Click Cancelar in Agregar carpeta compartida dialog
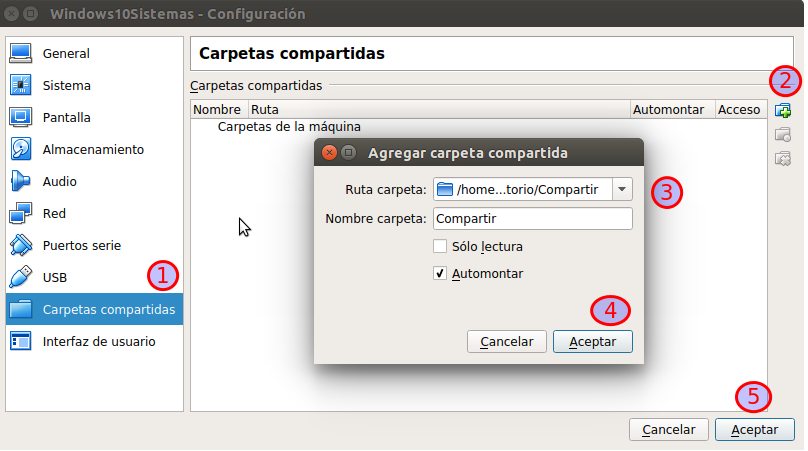 pyautogui.click(x=507, y=341)
